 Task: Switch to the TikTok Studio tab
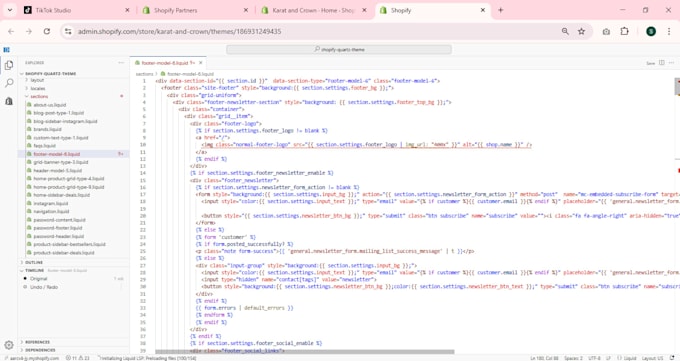pos(76,10)
